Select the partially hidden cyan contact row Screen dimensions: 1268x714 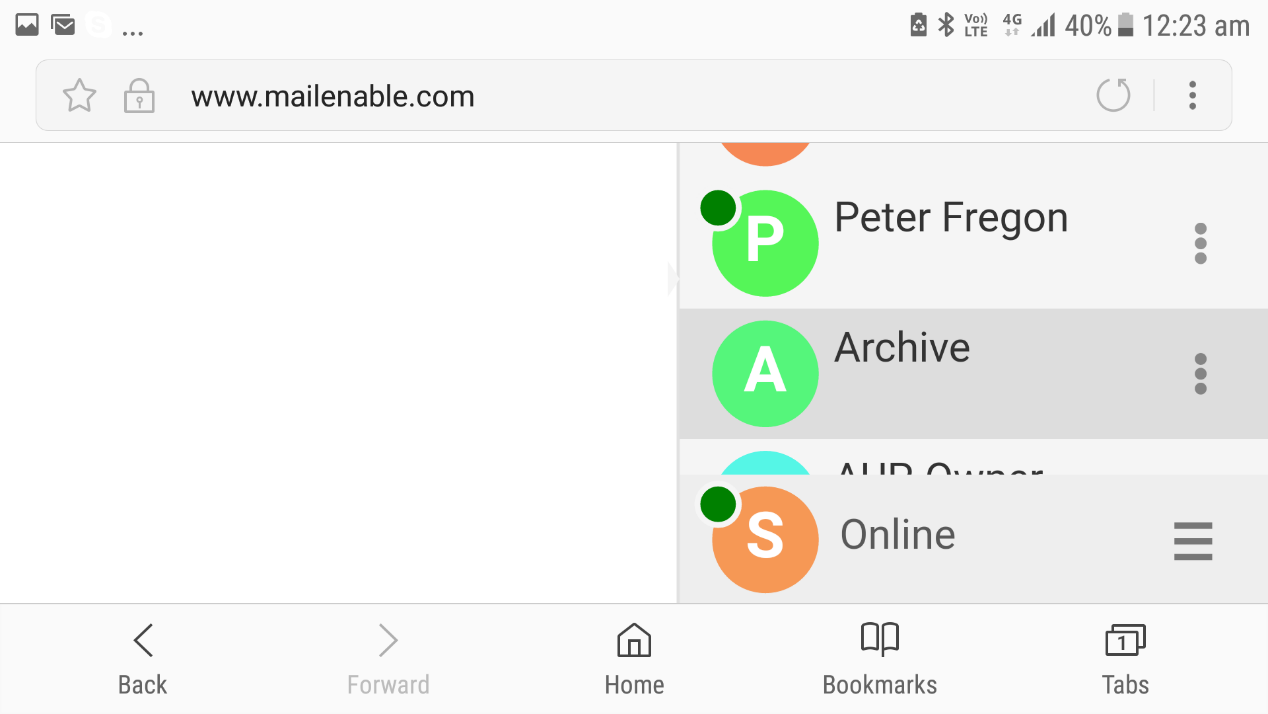(x=973, y=457)
